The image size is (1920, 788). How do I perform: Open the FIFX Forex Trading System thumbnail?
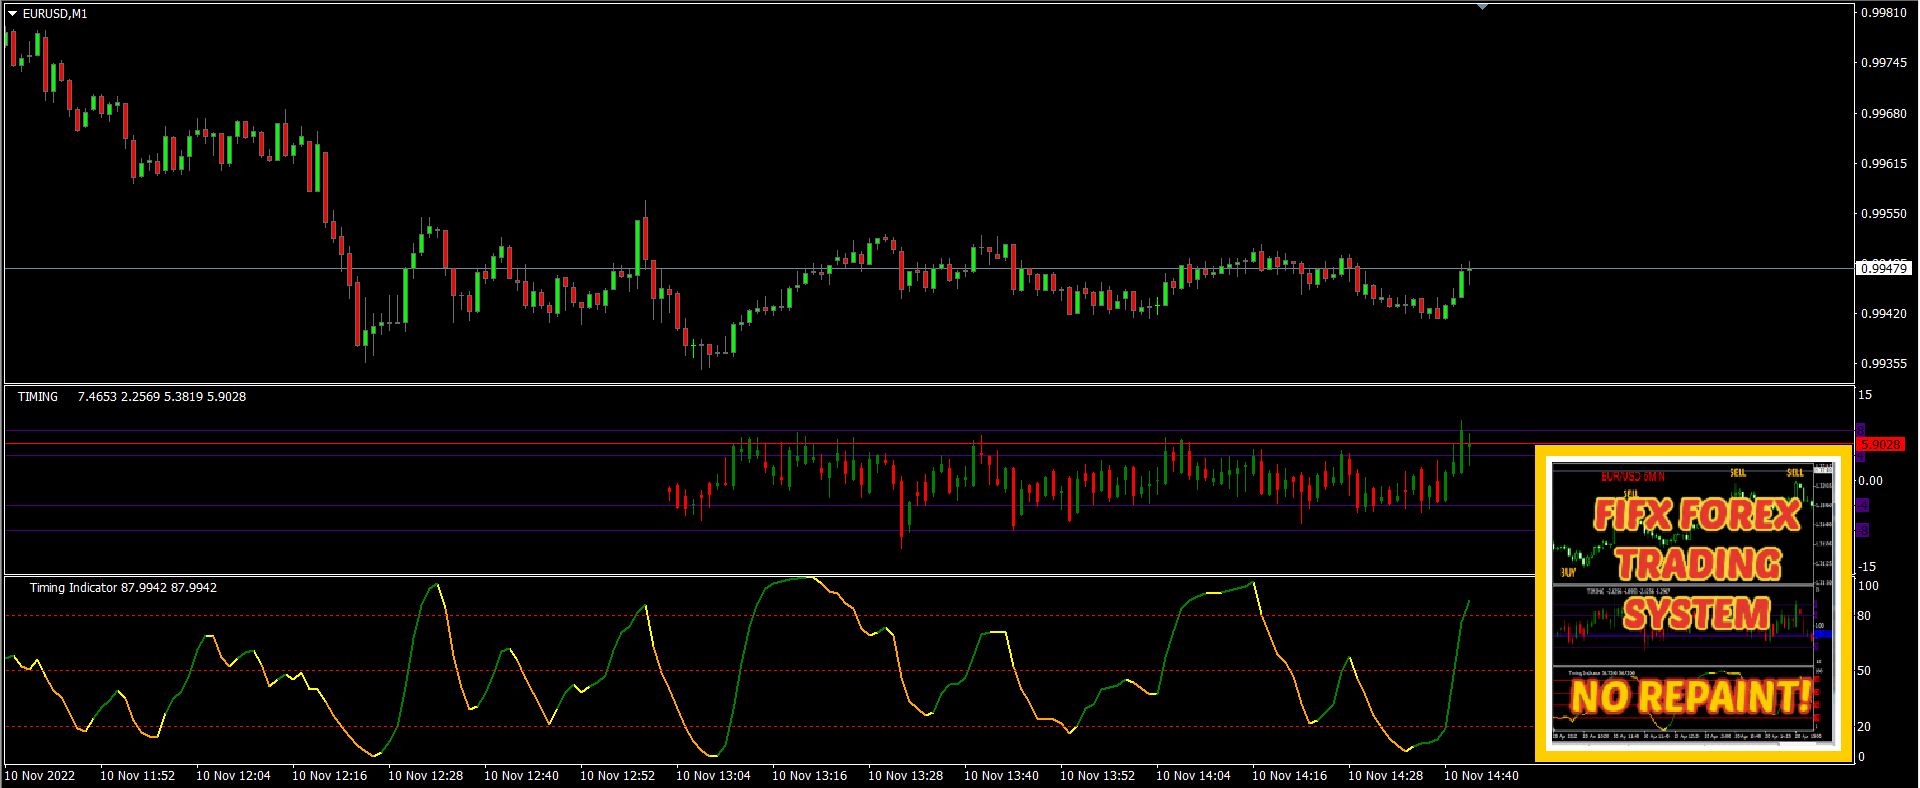(1693, 604)
